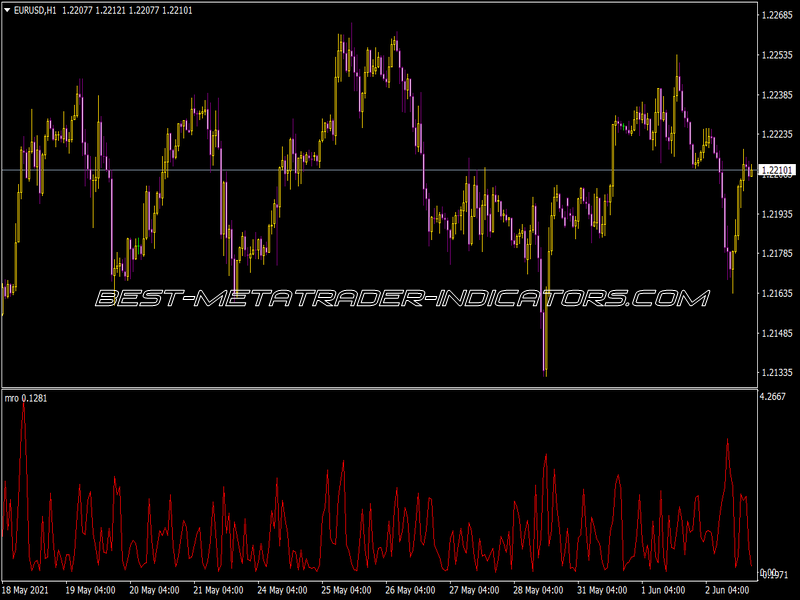This screenshot has height=600, width=800.
Task: Click price scale value 1.22385
Action: click(x=777, y=95)
